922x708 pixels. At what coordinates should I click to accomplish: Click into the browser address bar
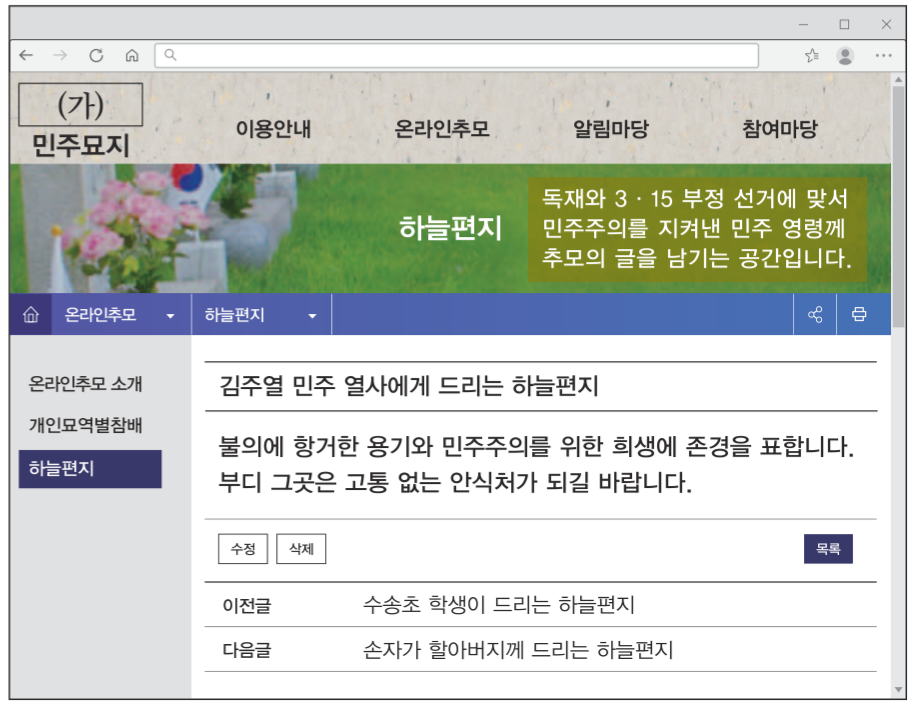457,55
